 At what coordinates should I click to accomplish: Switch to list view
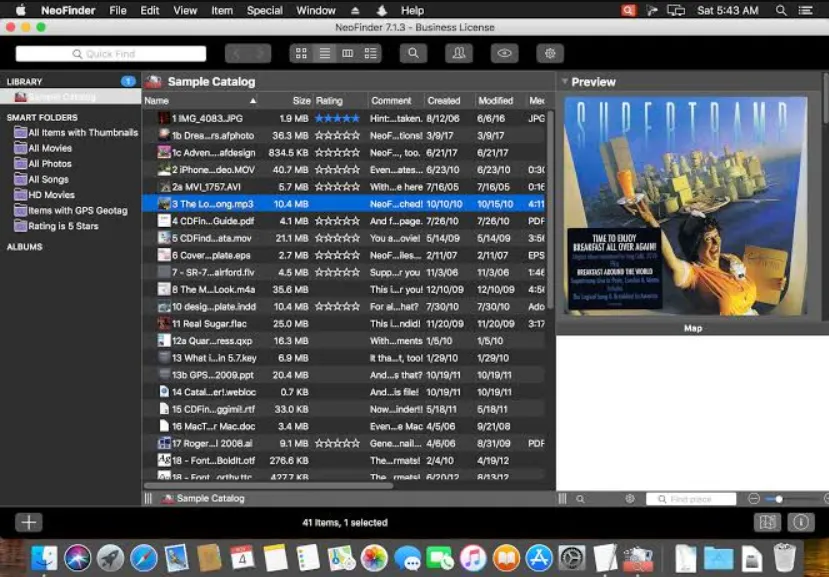pyautogui.click(x=325, y=53)
